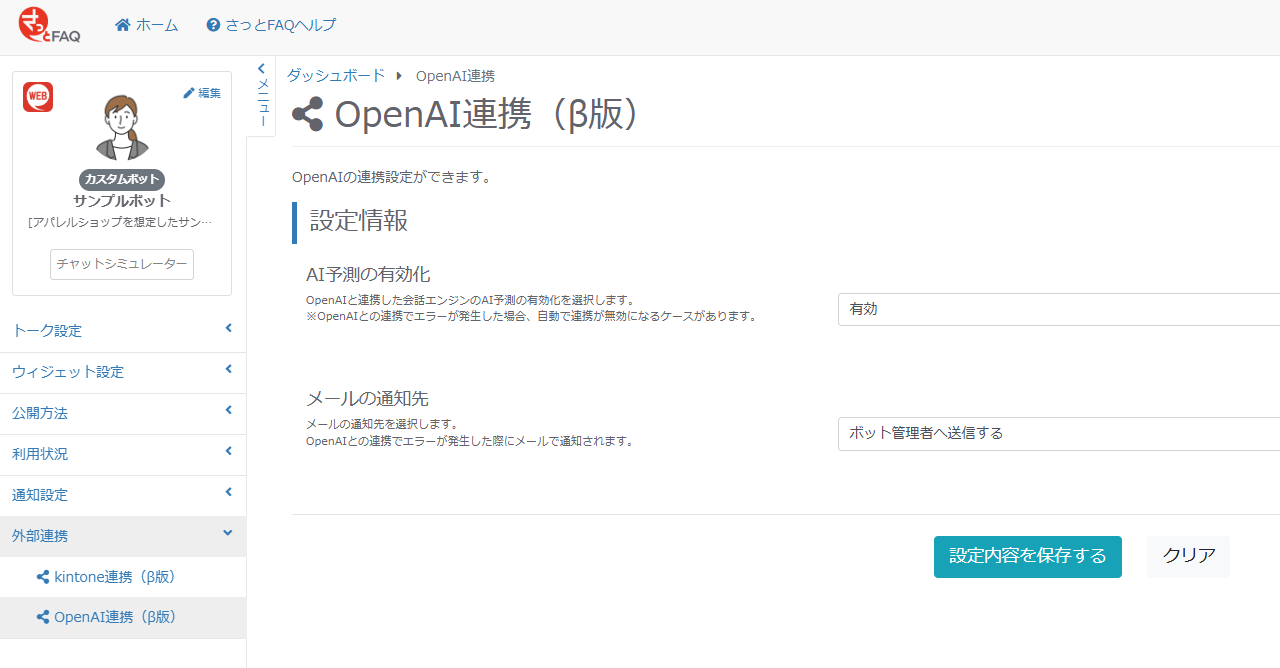Expand the 公開方法 menu section
Viewport: 1280px width, 668px height.
[x=122, y=413]
